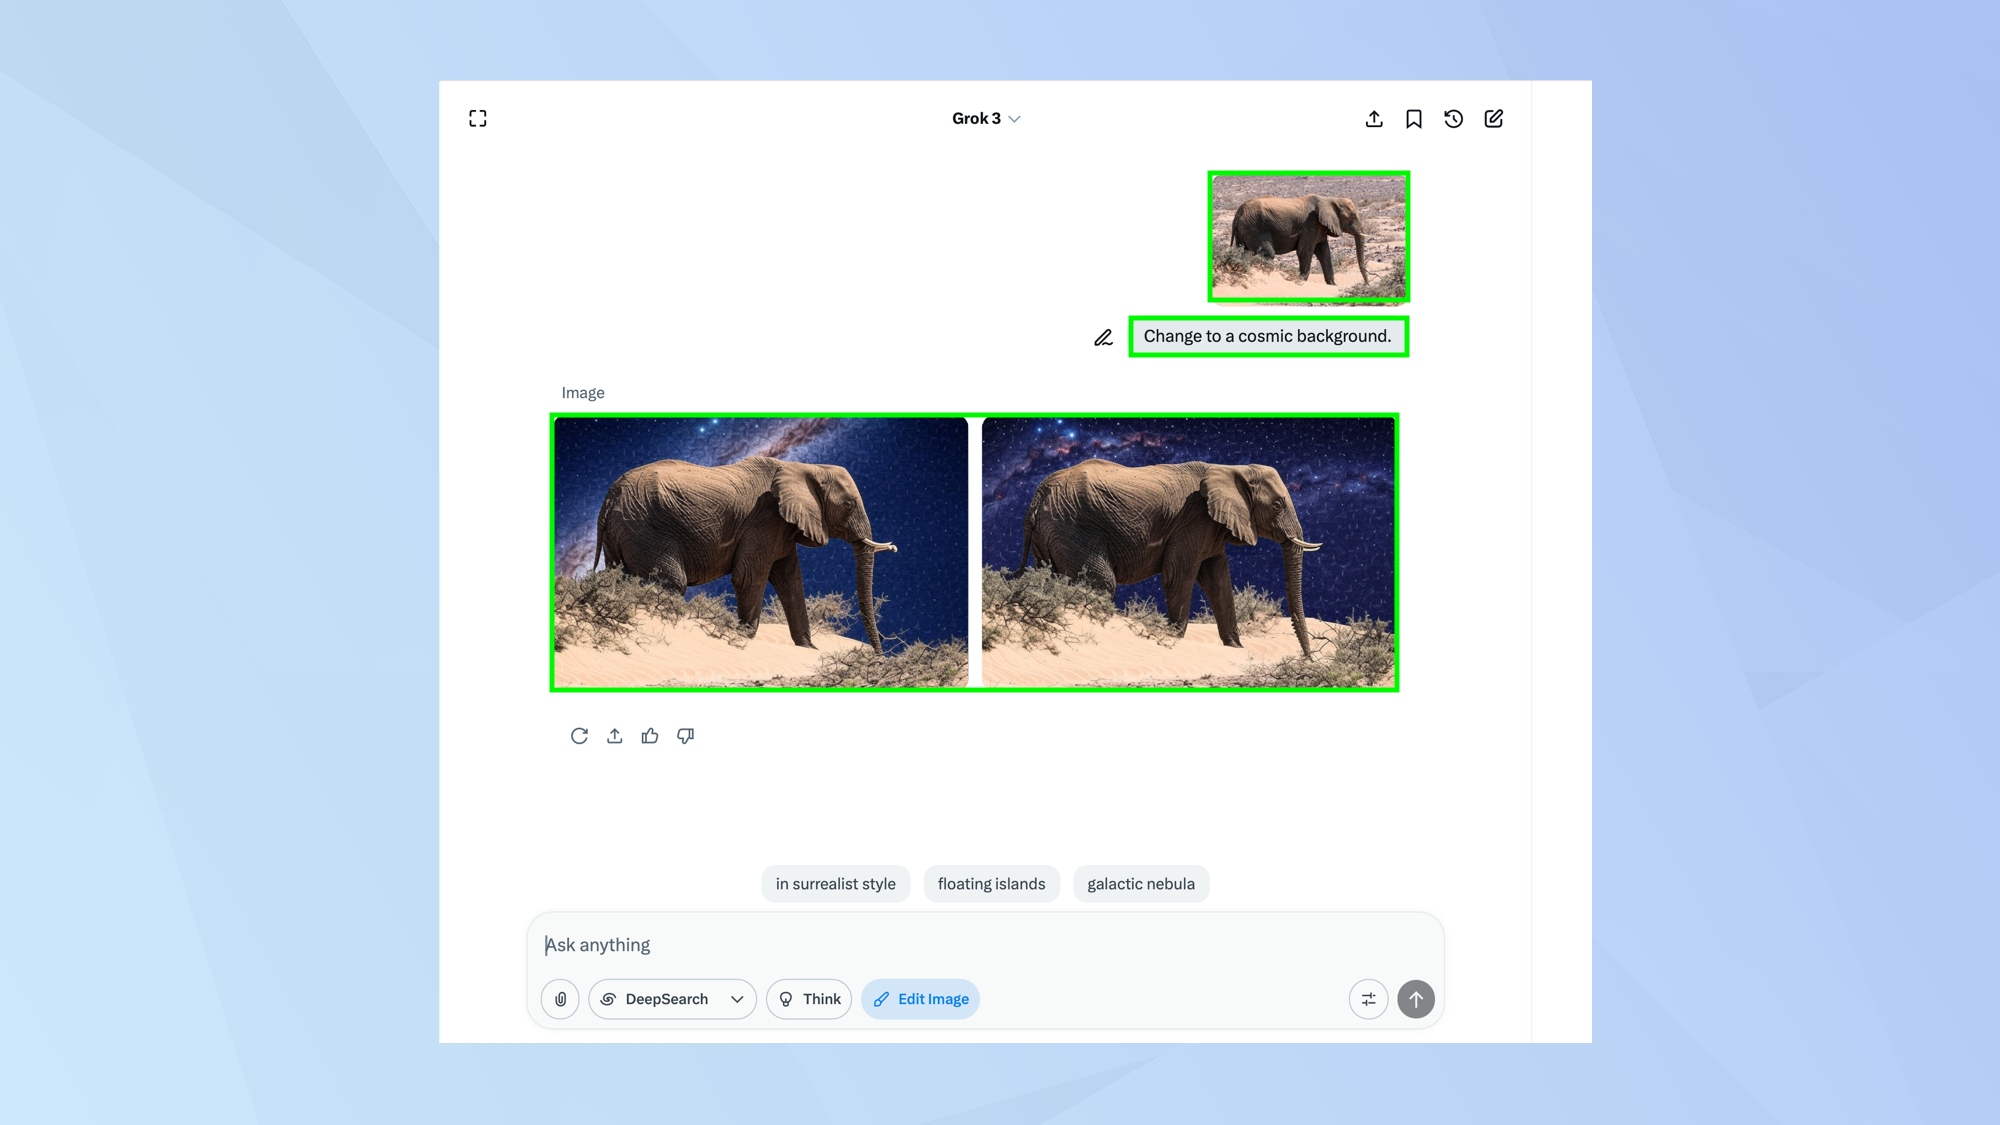Viewport: 2000px width, 1125px height.
Task: Select the 'galactic nebula' suggestion
Action: [x=1140, y=884]
